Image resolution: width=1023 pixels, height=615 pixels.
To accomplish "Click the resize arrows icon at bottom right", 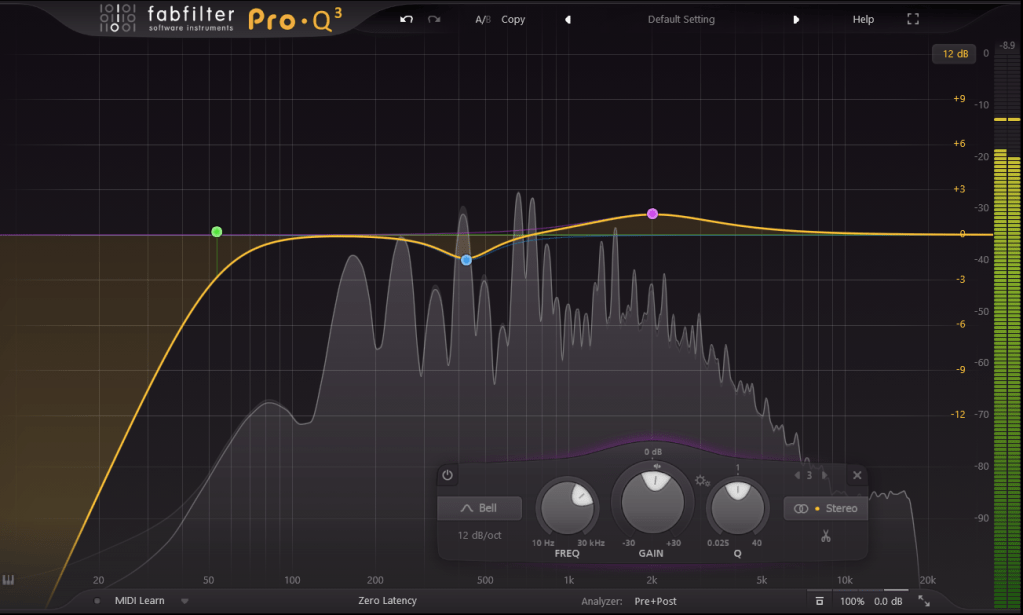I will pyautogui.click(x=924, y=601).
